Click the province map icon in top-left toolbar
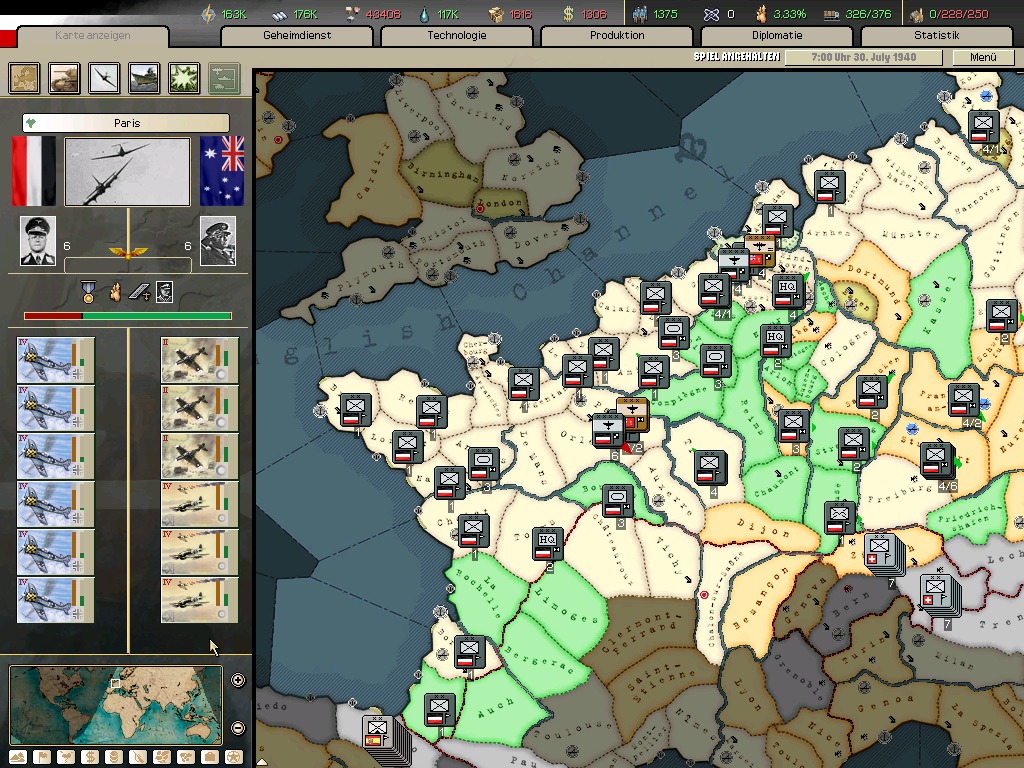Screen dimensions: 1024x768 pos(25,77)
